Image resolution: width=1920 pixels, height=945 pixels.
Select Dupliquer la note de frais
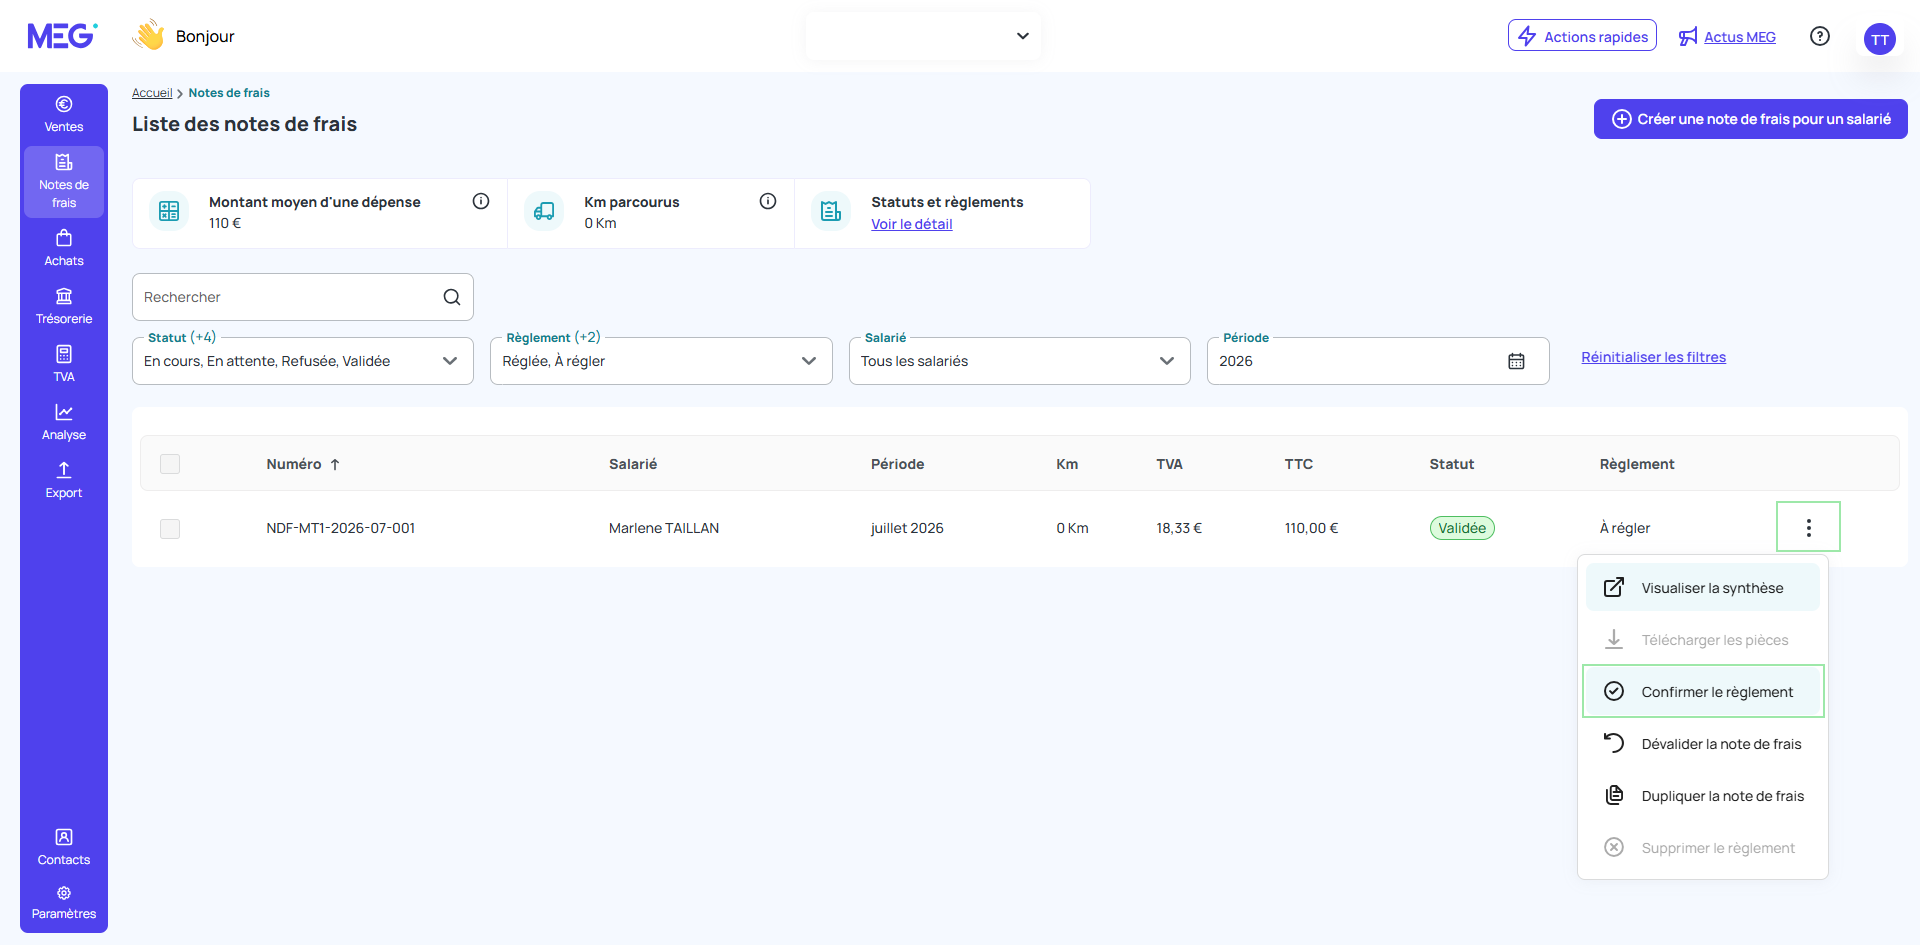[1703, 796]
